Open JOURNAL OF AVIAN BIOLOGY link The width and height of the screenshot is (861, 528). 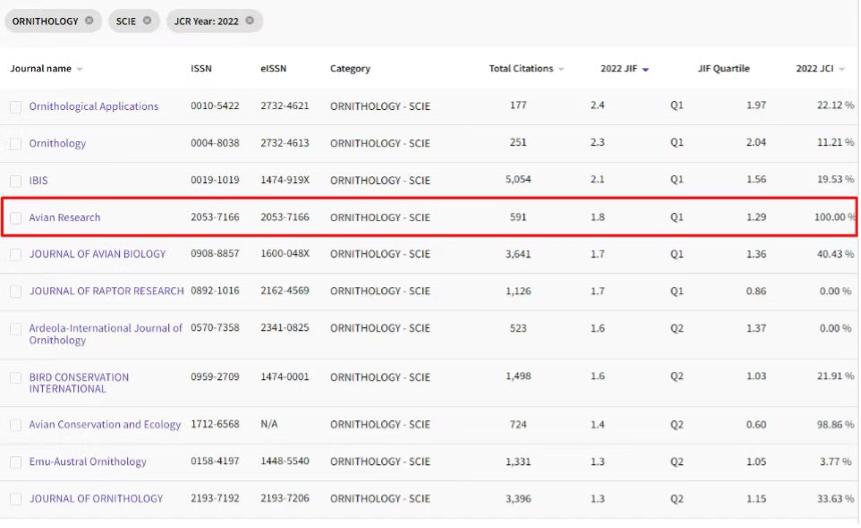click(x=97, y=254)
